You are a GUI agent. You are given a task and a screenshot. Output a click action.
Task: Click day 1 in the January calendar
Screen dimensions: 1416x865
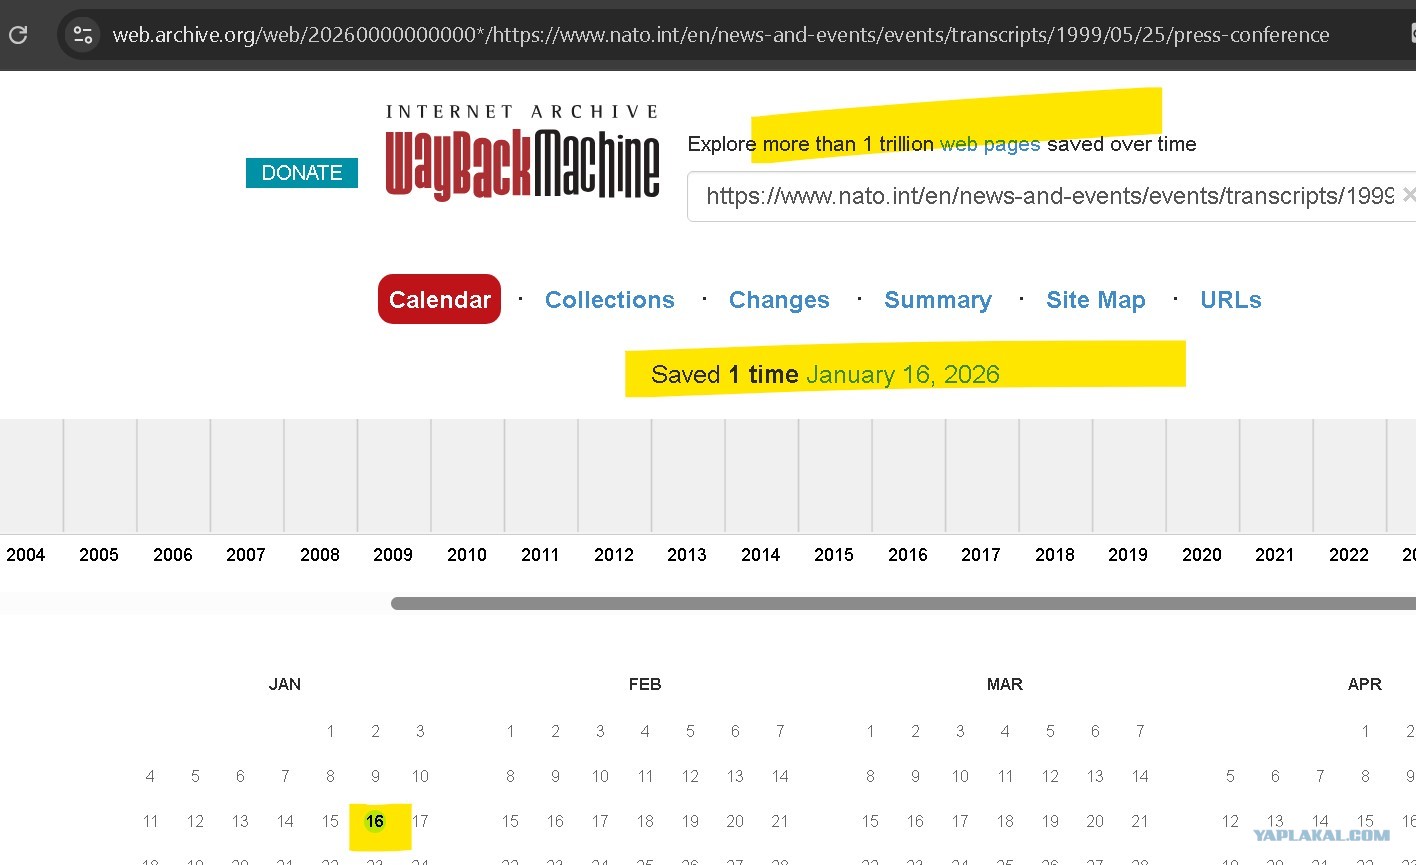click(x=330, y=732)
